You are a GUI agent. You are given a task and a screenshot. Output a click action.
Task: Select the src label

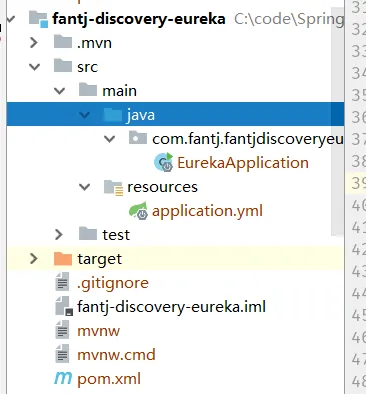click(x=88, y=67)
